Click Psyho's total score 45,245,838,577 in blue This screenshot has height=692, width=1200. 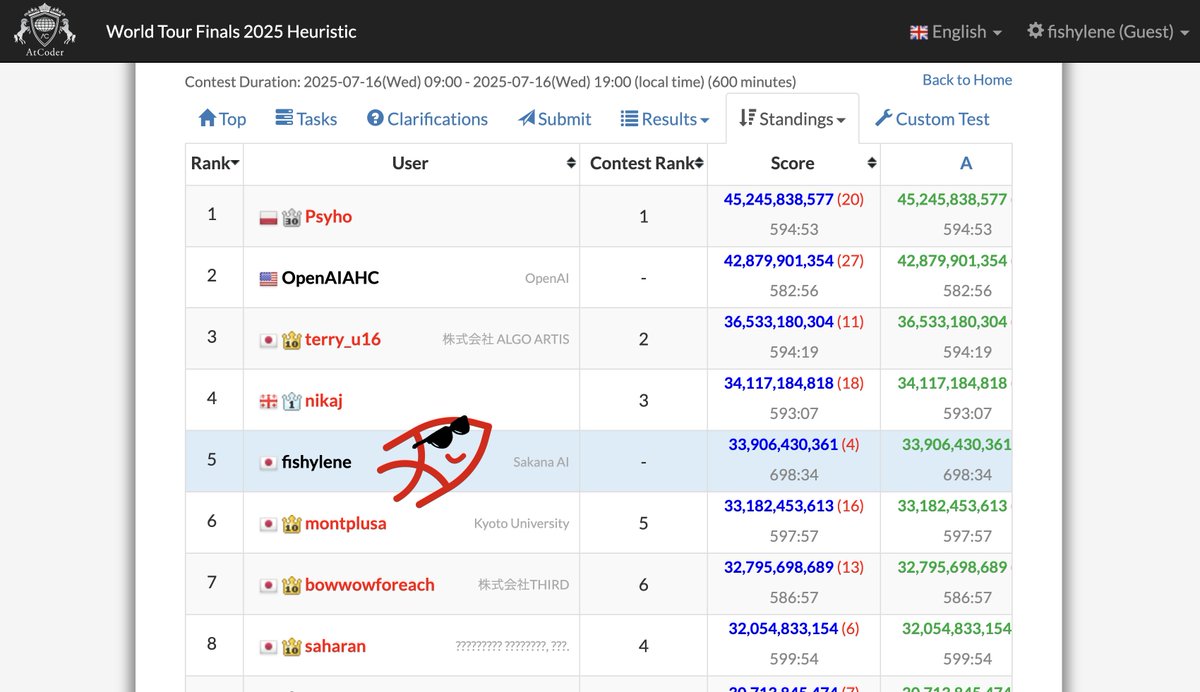coord(778,200)
